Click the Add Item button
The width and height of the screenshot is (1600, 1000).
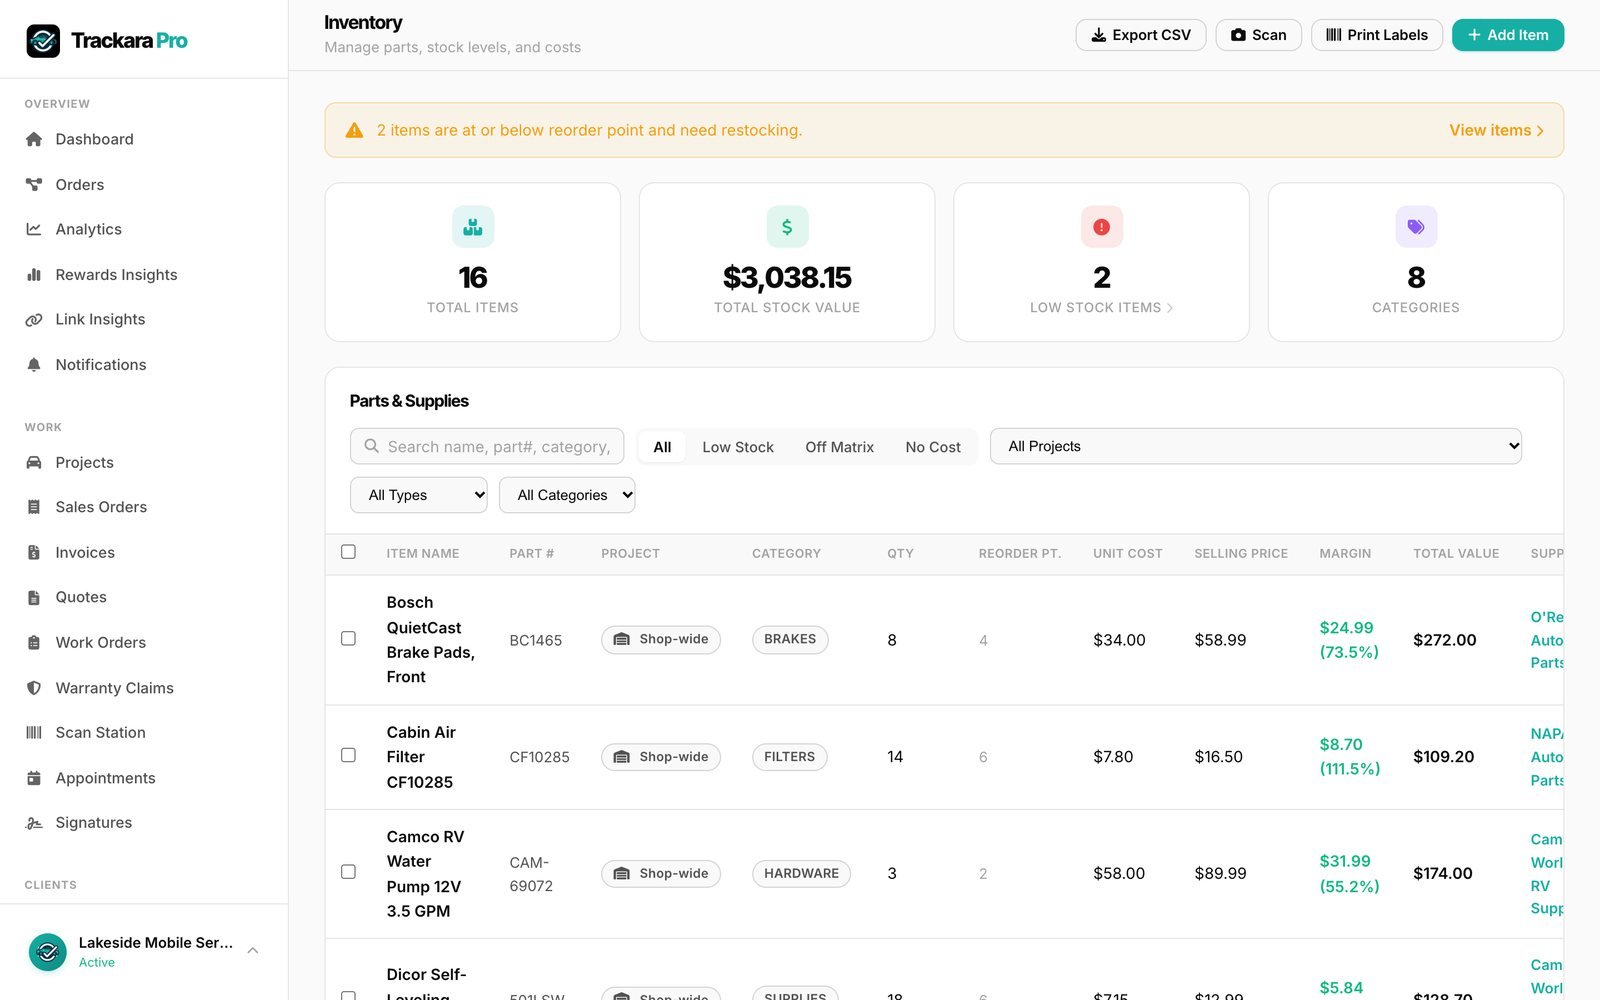(1508, 35)
